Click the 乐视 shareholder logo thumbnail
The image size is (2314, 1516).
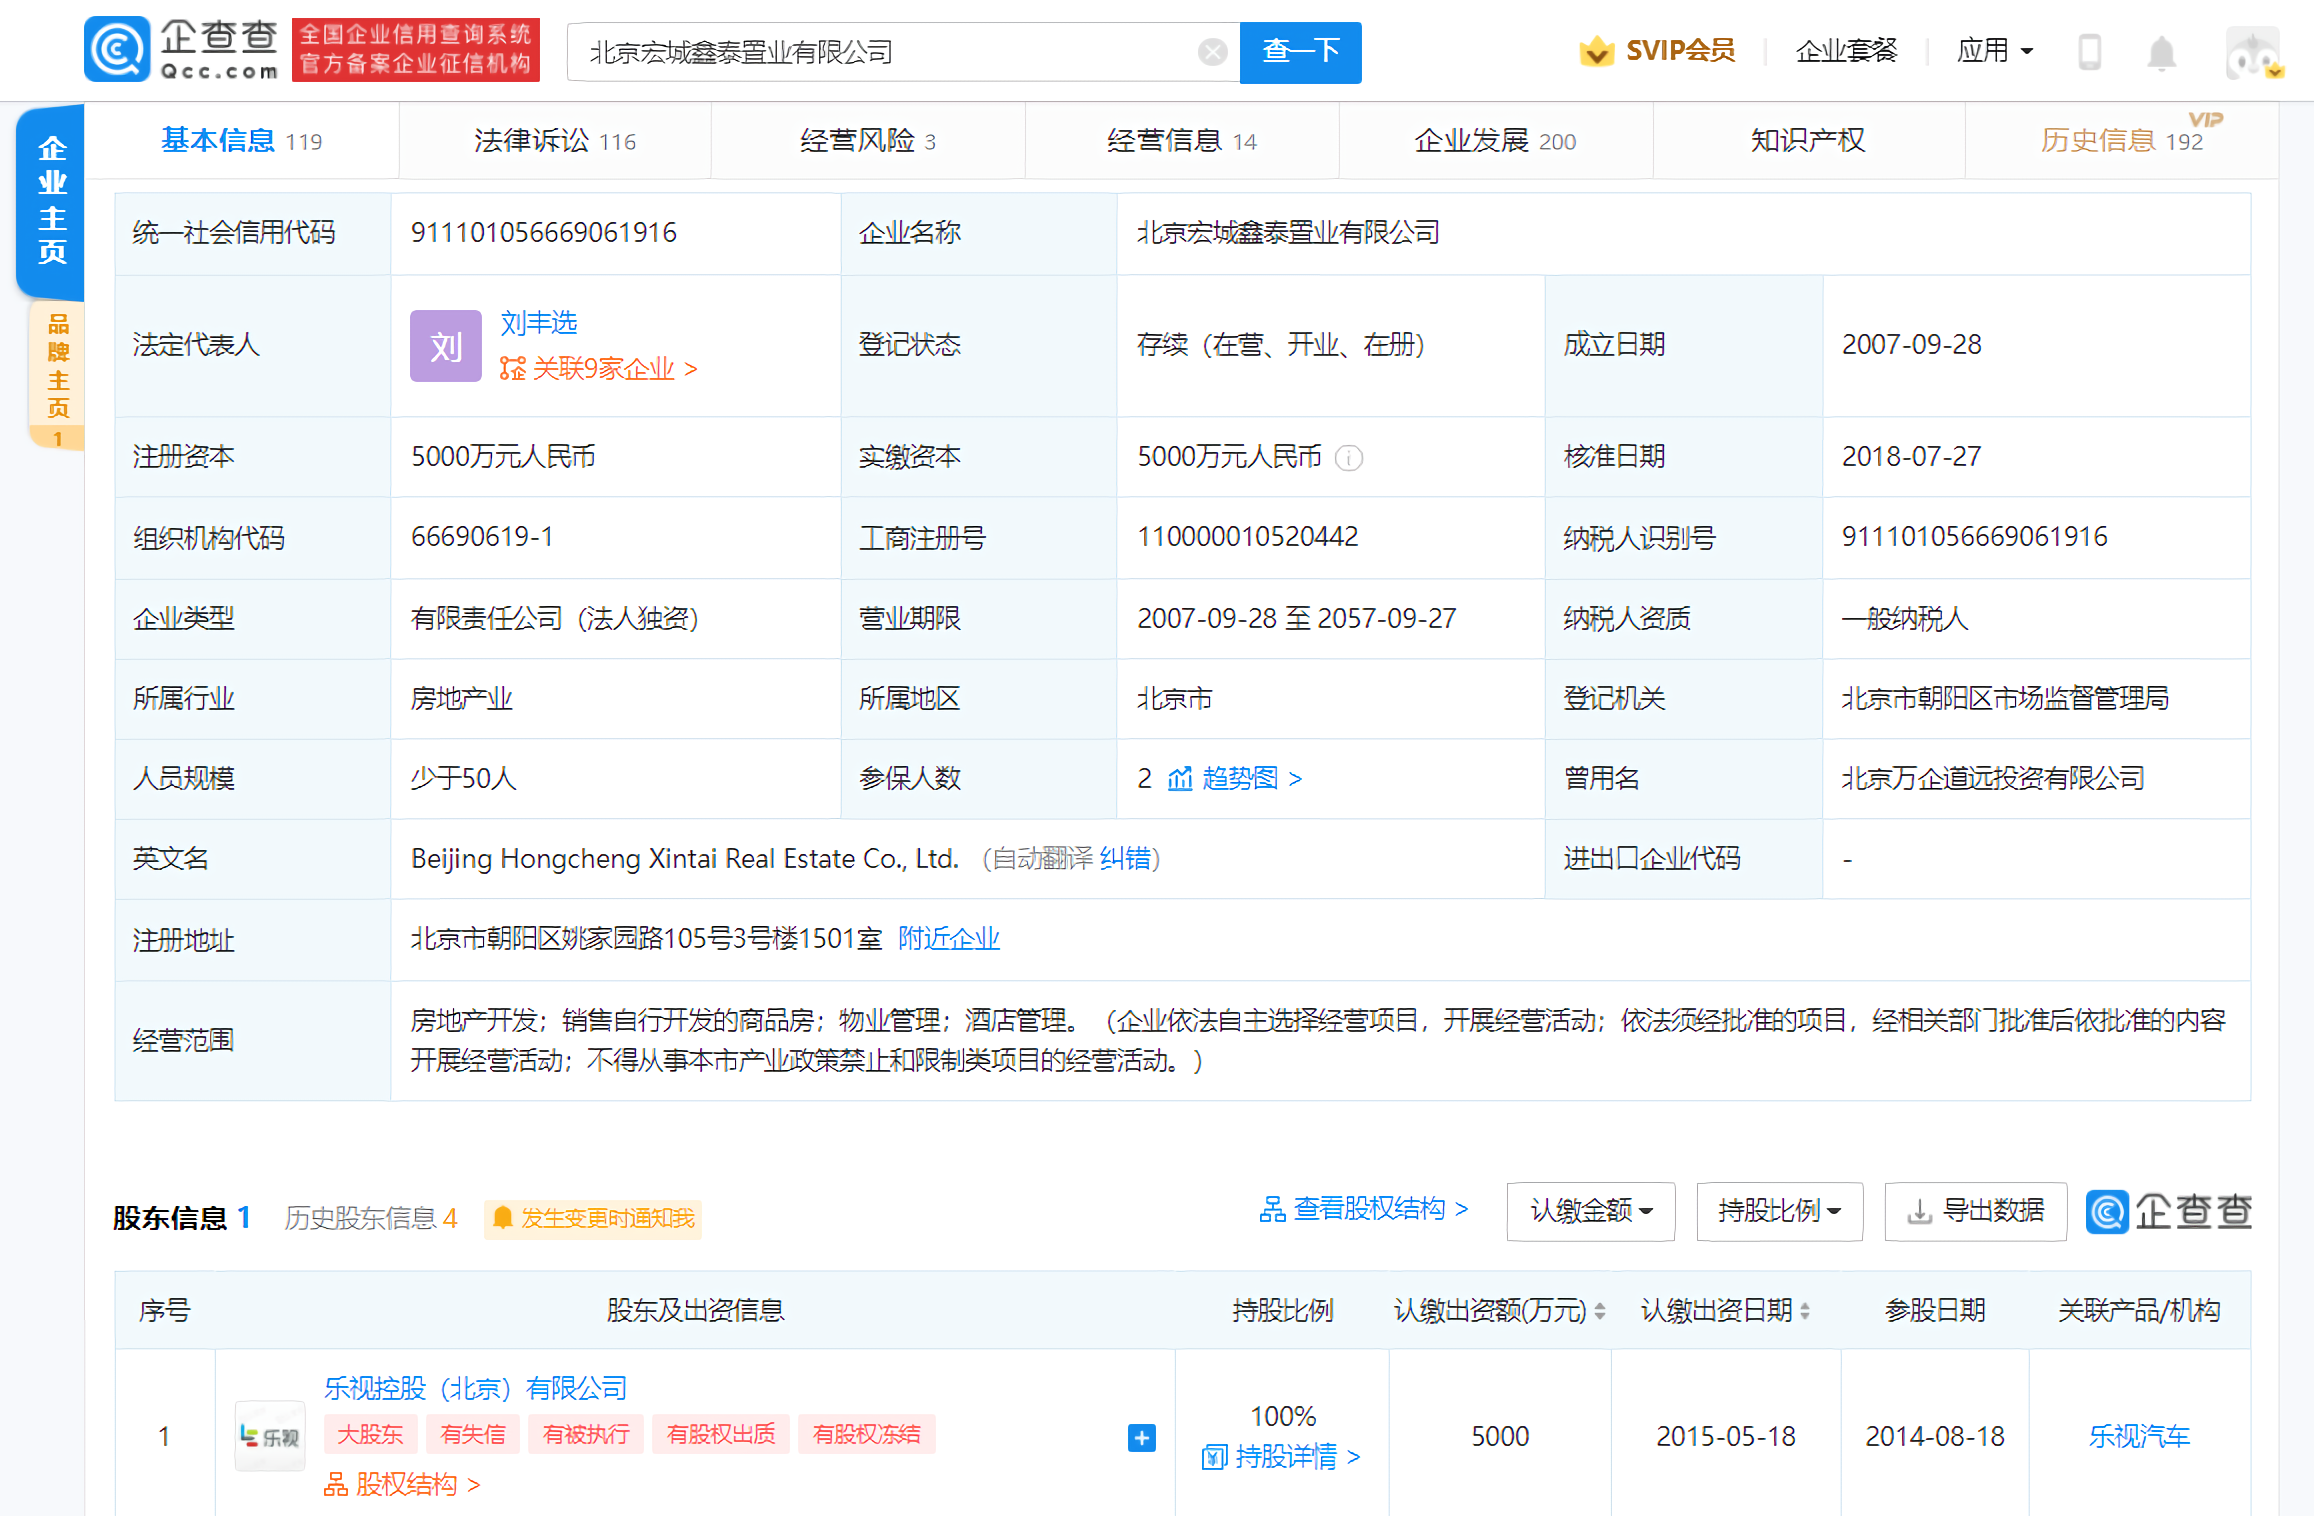click(x=269, y=1436)
